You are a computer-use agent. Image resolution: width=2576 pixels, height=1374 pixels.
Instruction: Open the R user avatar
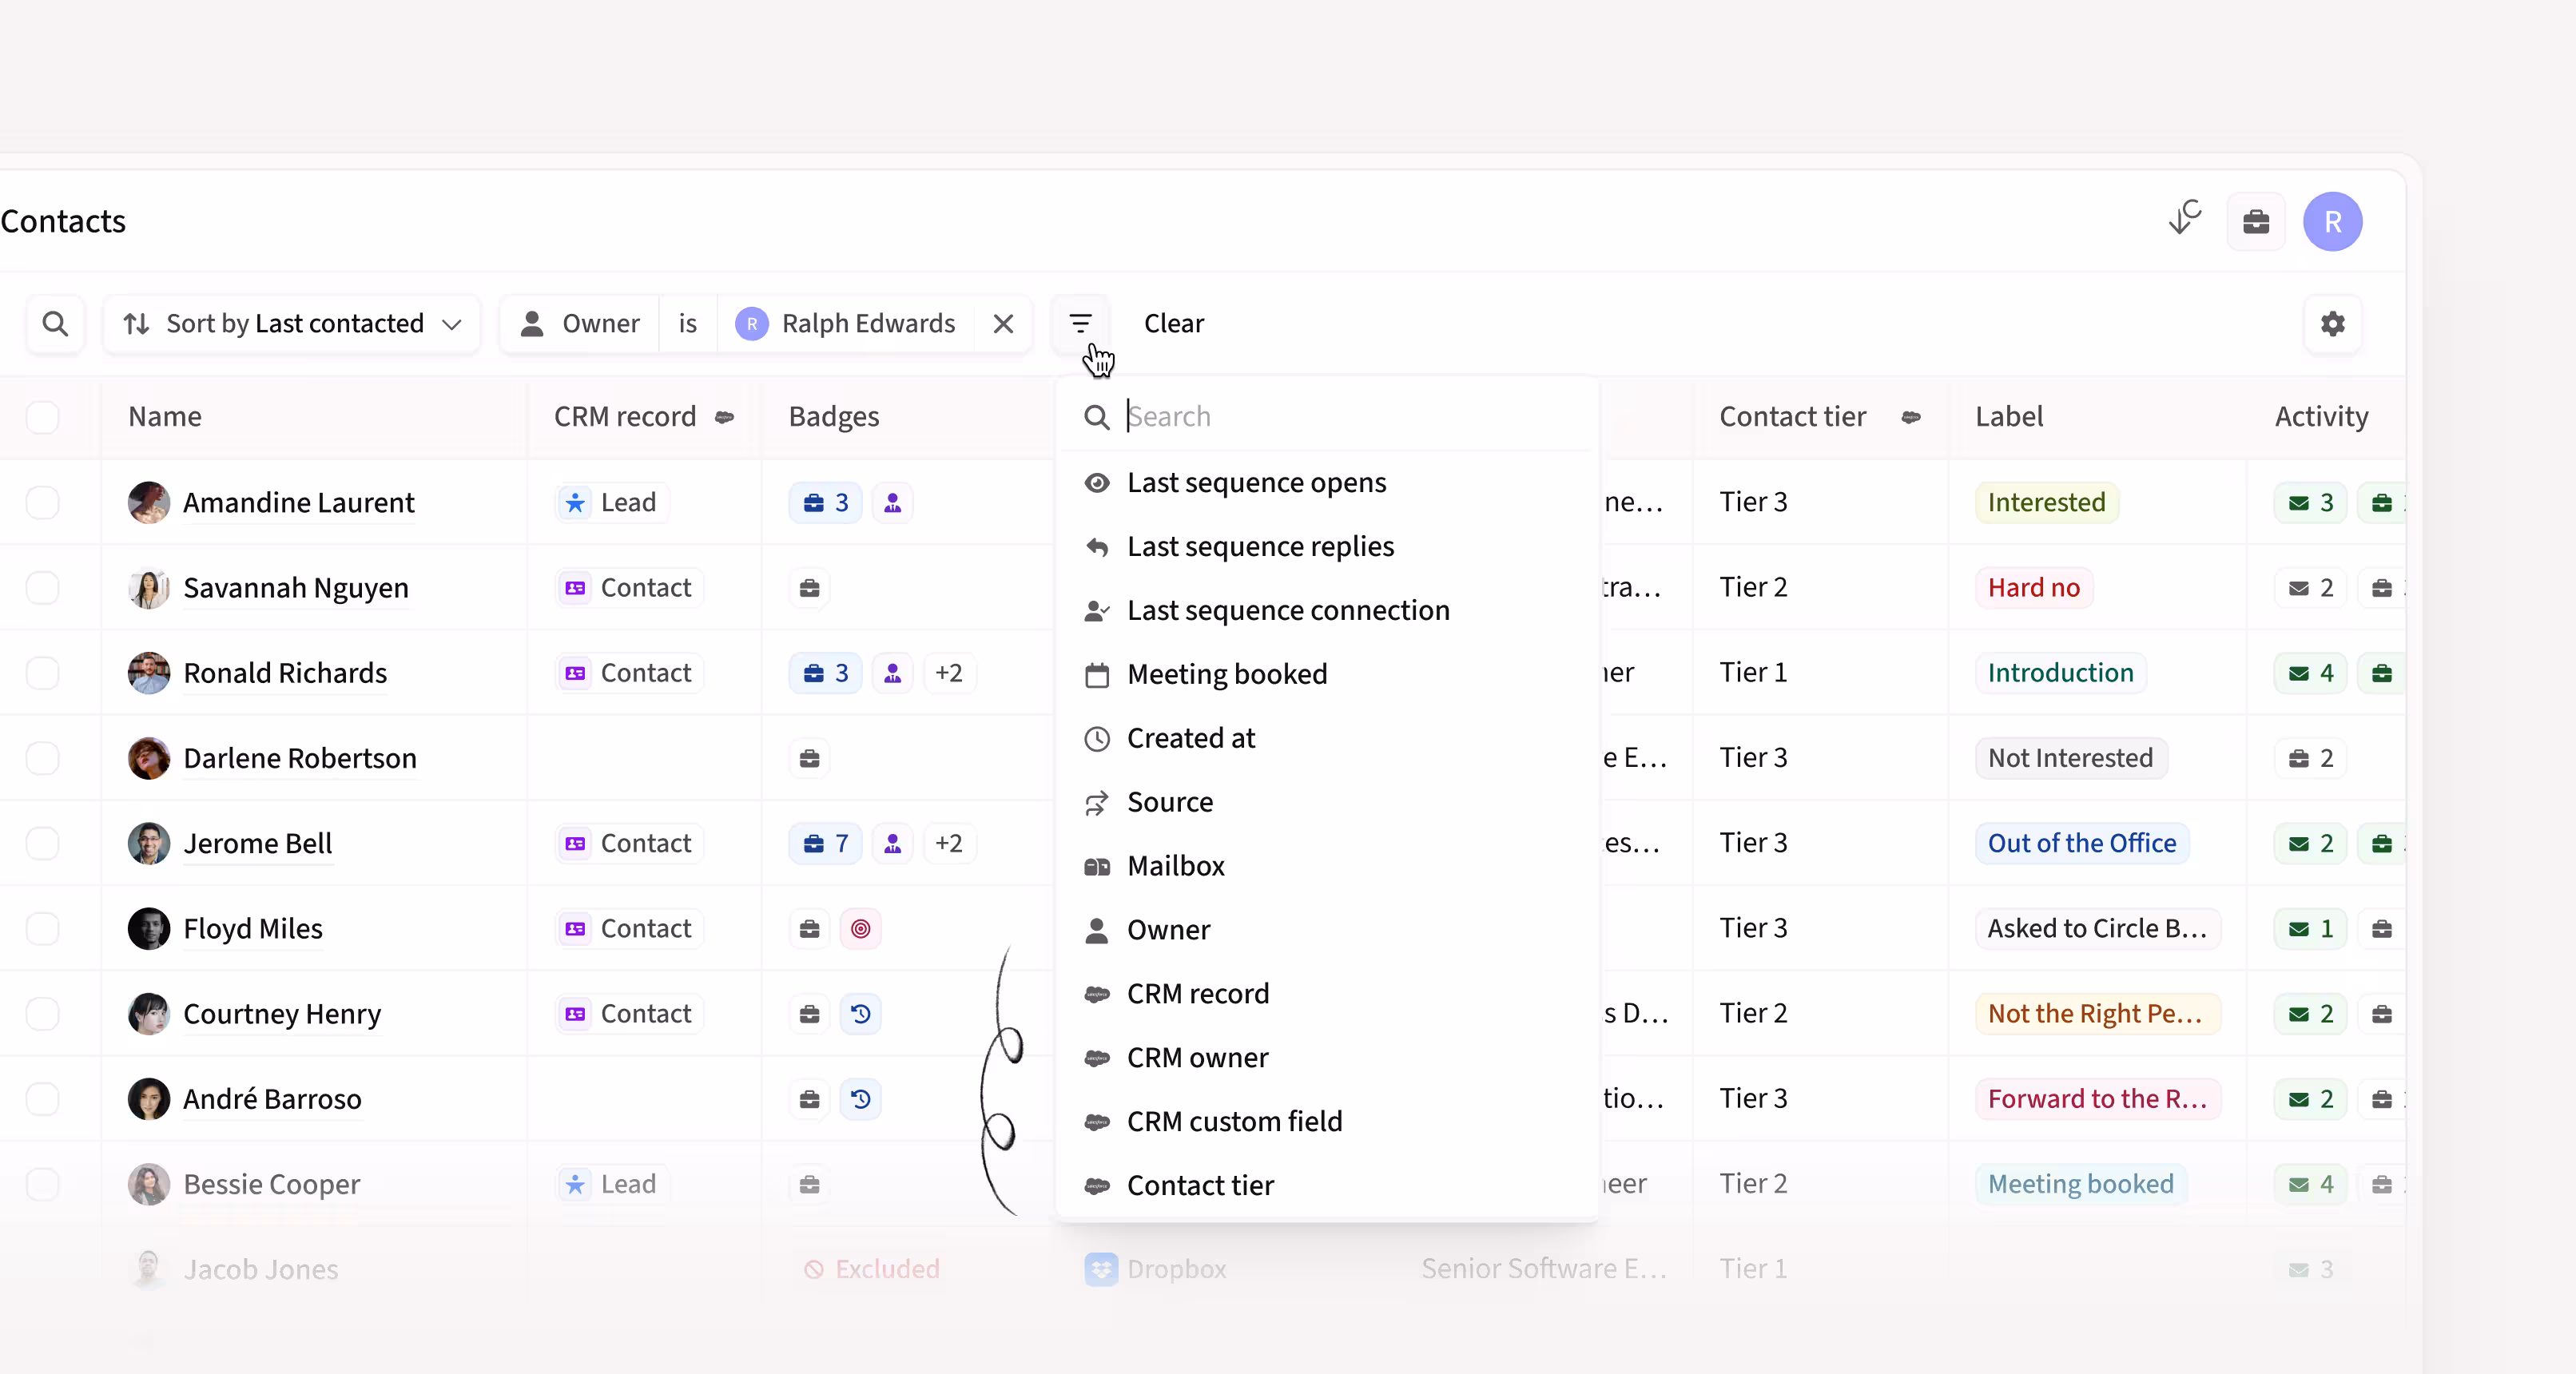[x=2332, y=222]
